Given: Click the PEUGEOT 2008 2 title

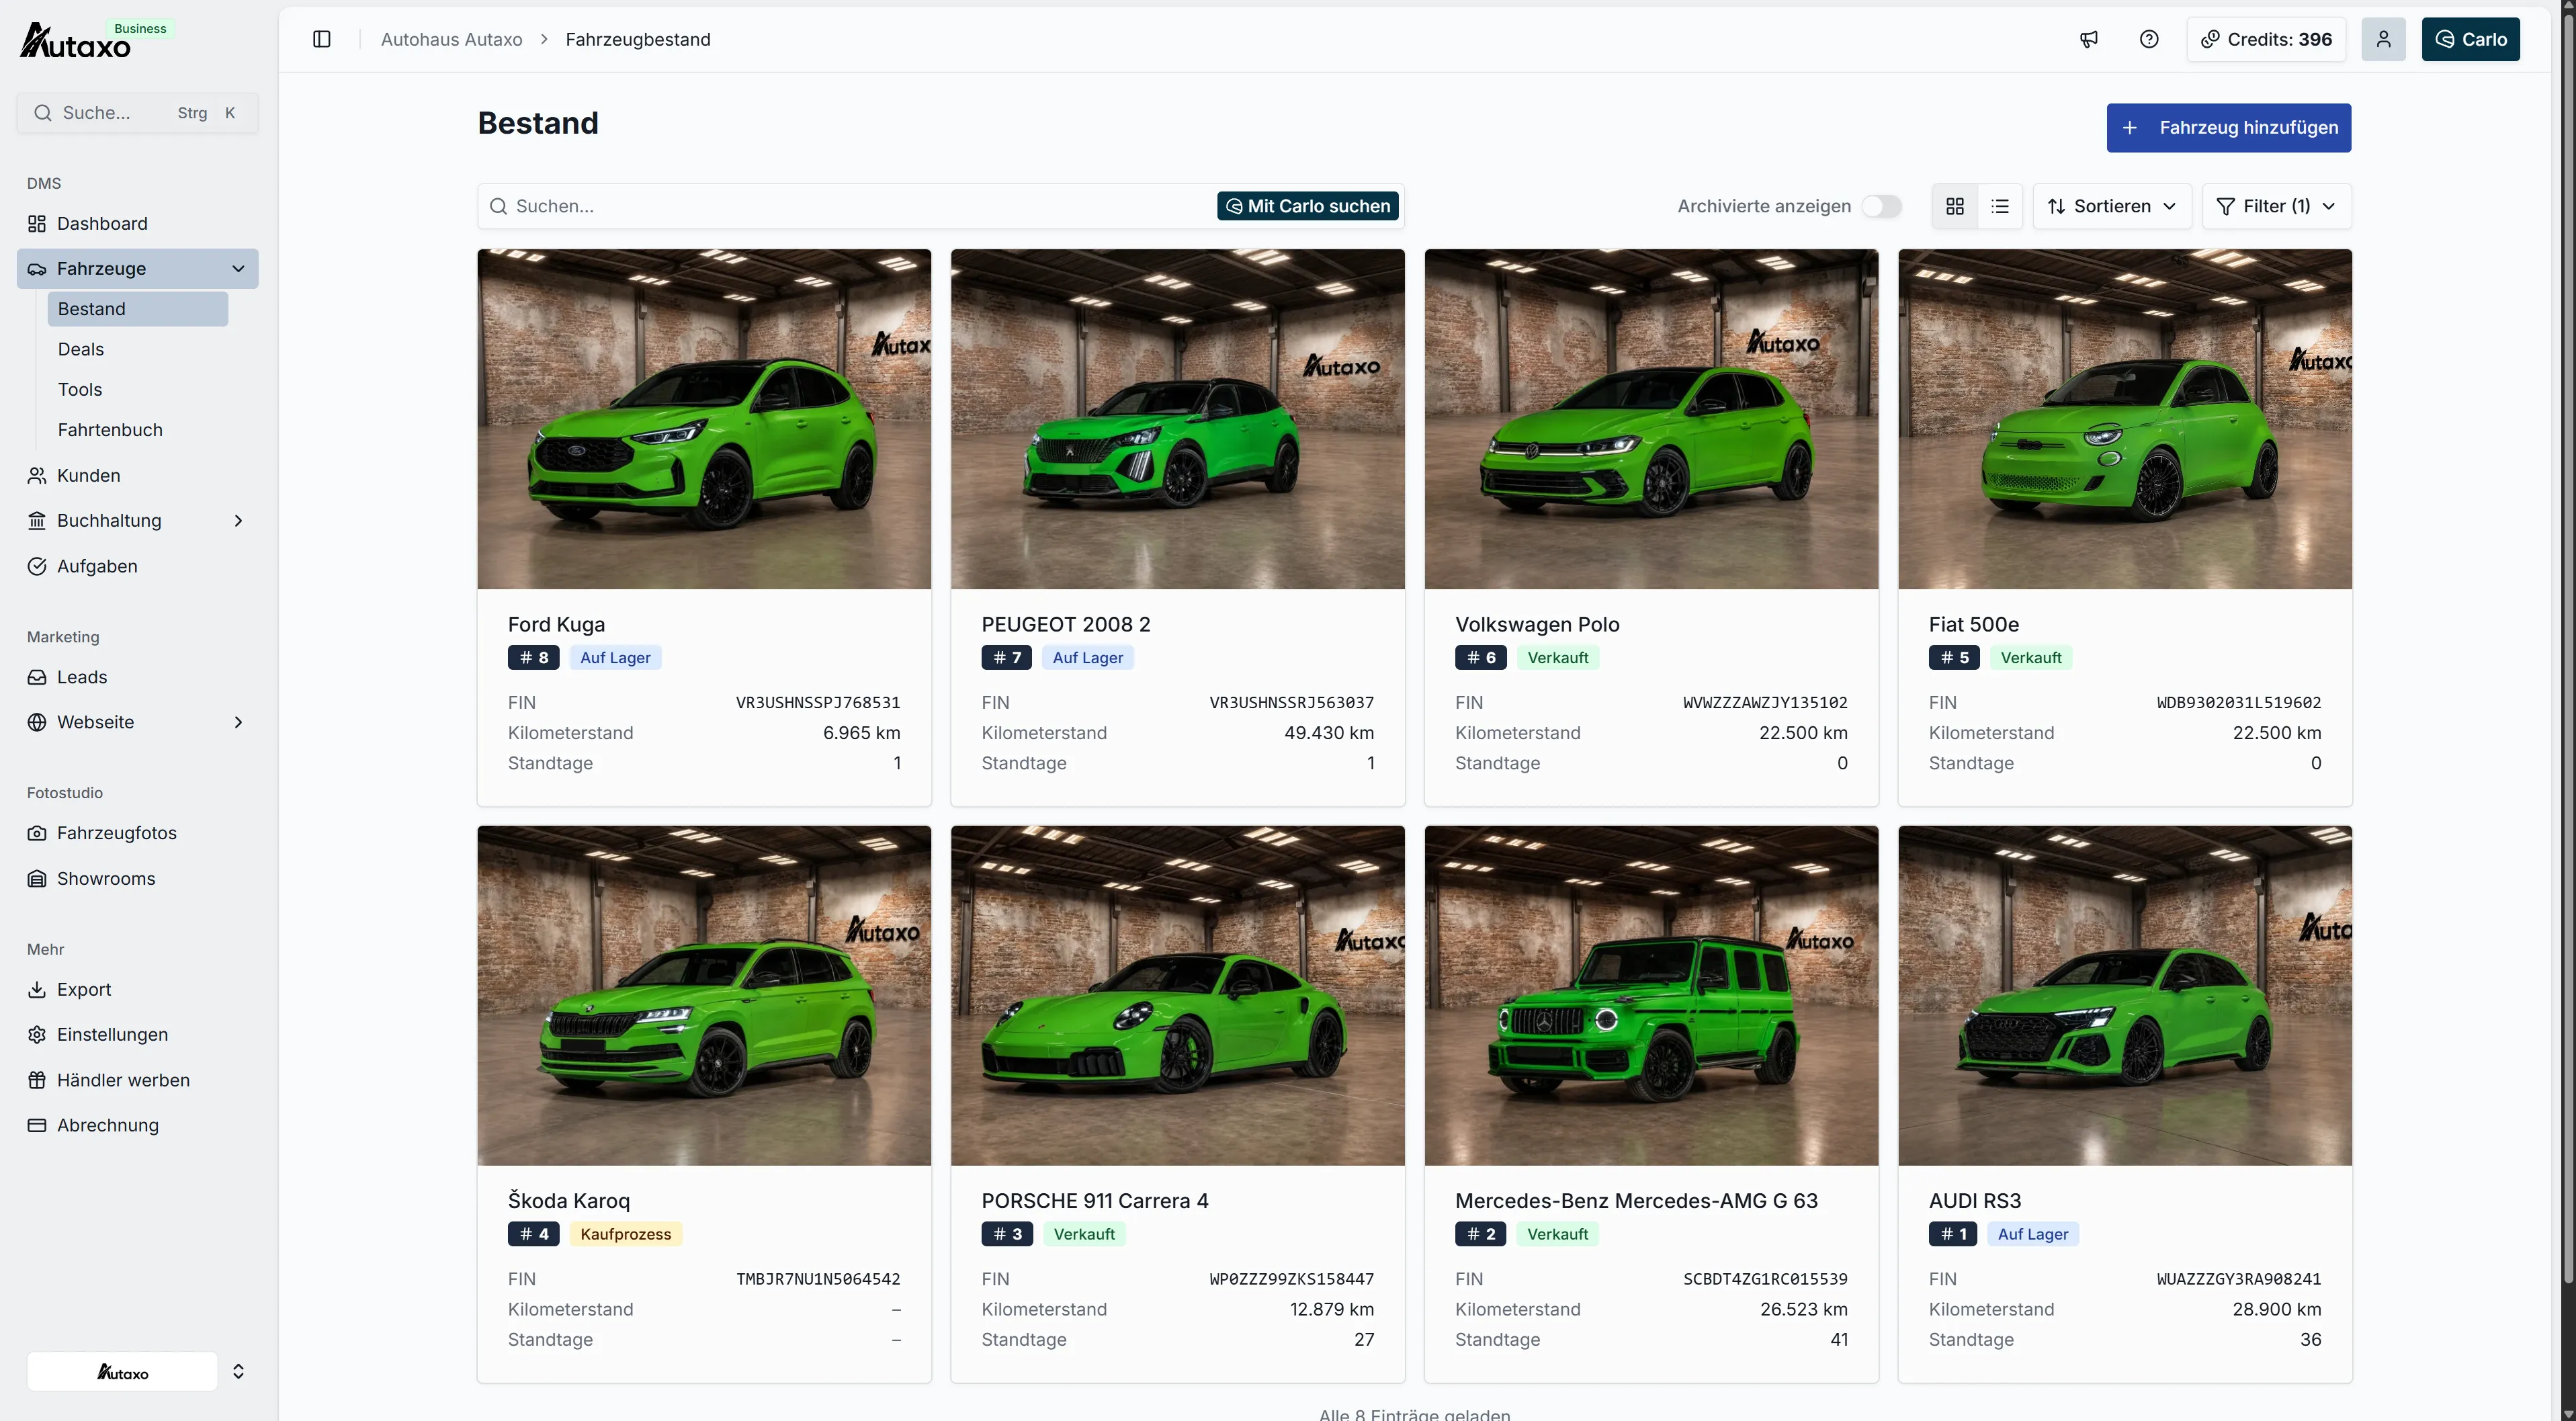Looking at the screenshot, I should pyautogui.click(x=1066, y=624).
